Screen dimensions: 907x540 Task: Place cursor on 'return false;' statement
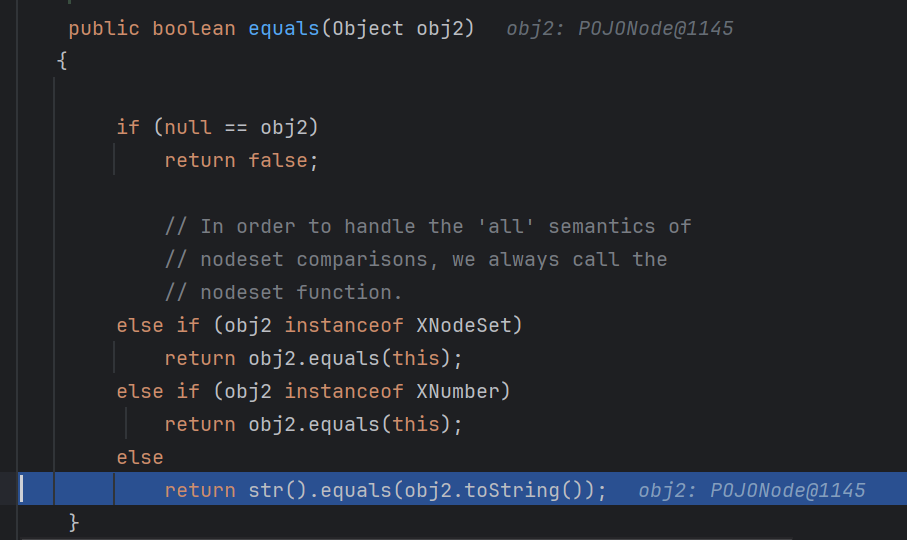tap(241, 160)
